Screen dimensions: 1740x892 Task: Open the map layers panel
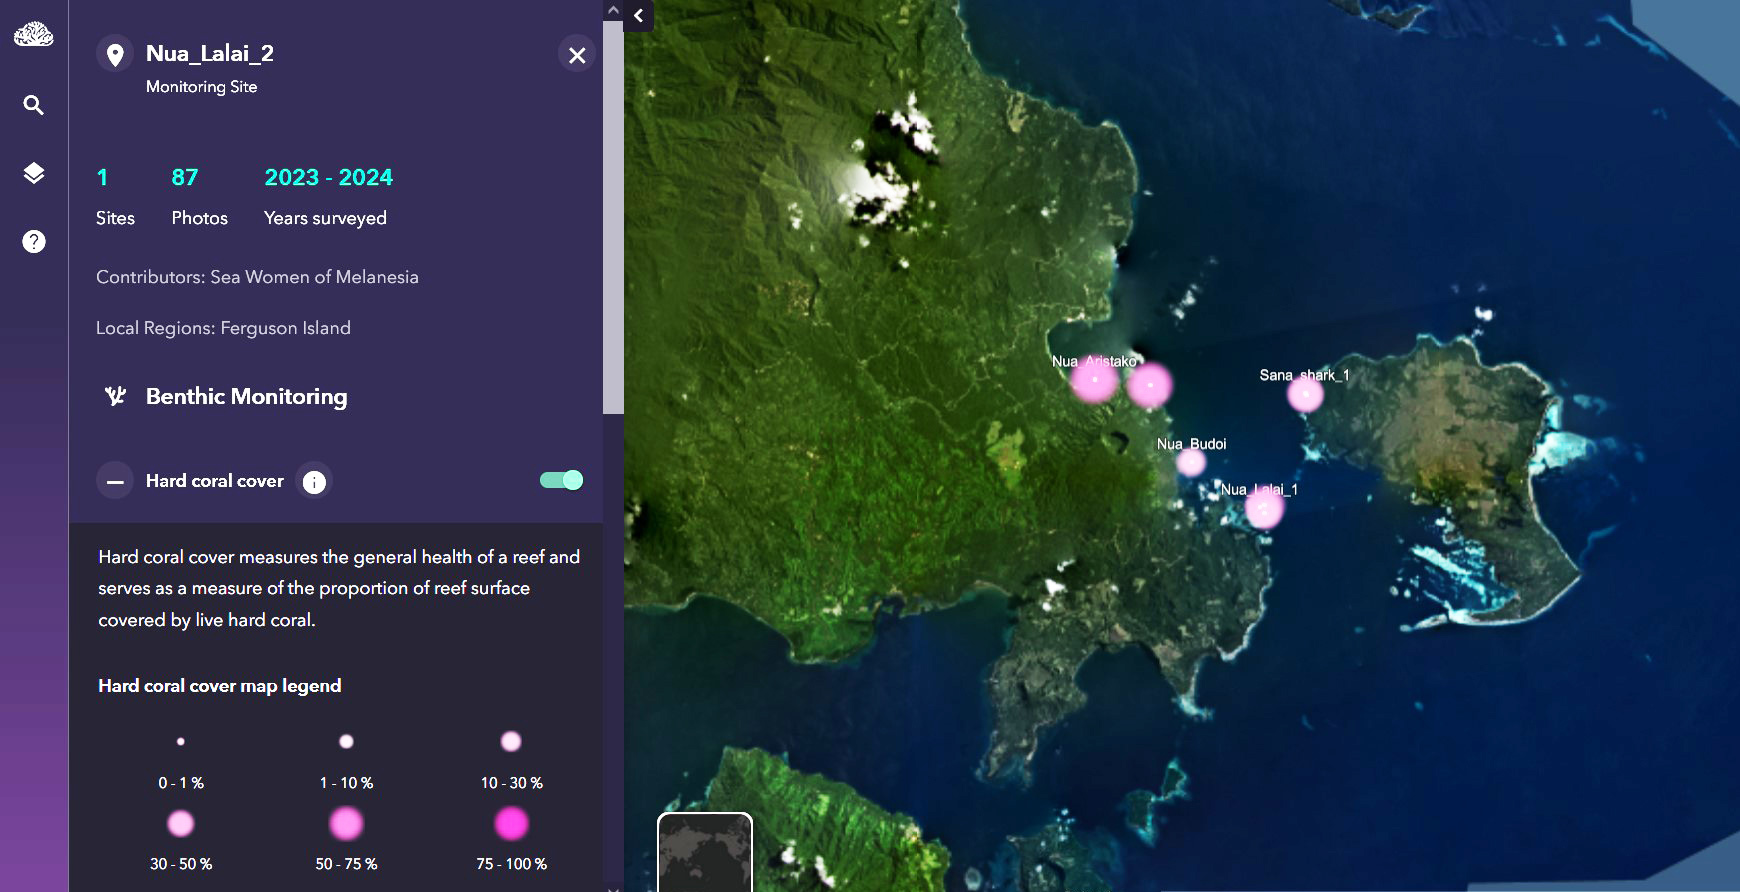tap(34, 173)
